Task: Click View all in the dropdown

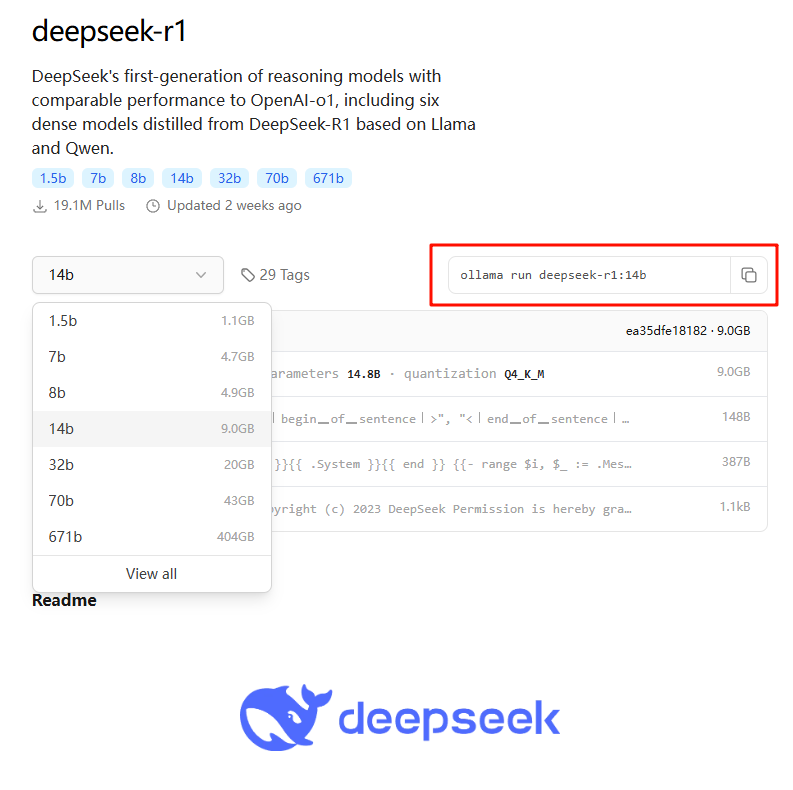Action: (x=152, y=574)
